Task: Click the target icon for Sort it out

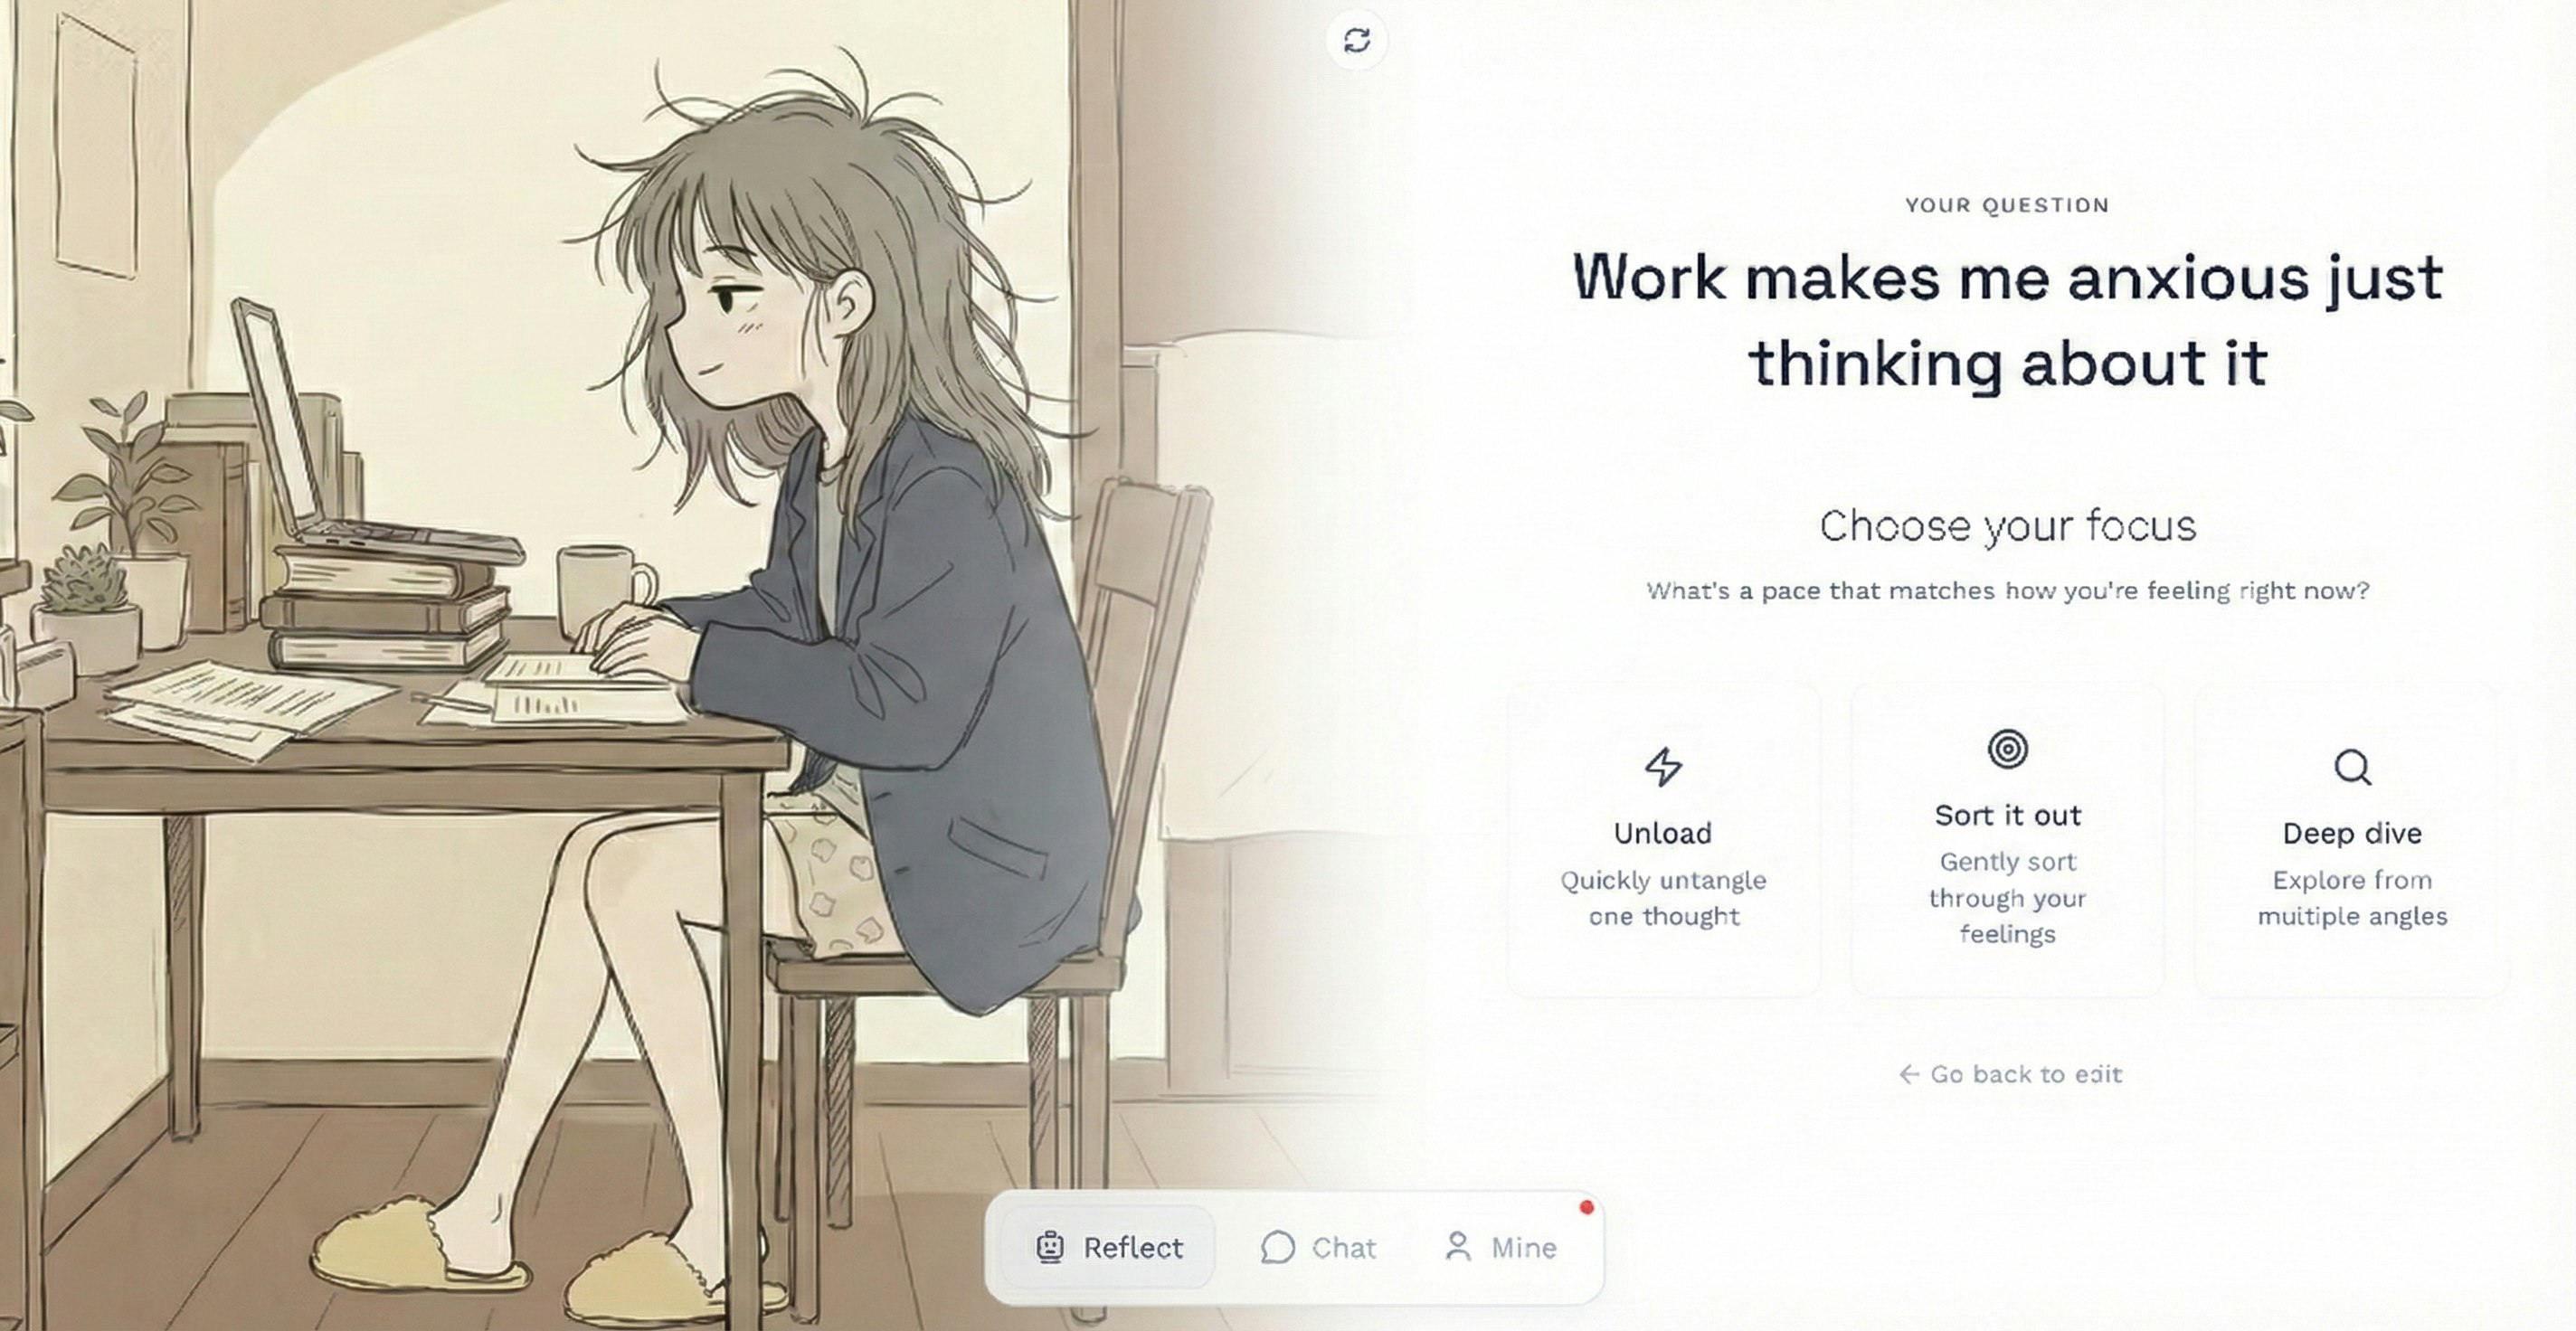Action: pos(2007,749)
